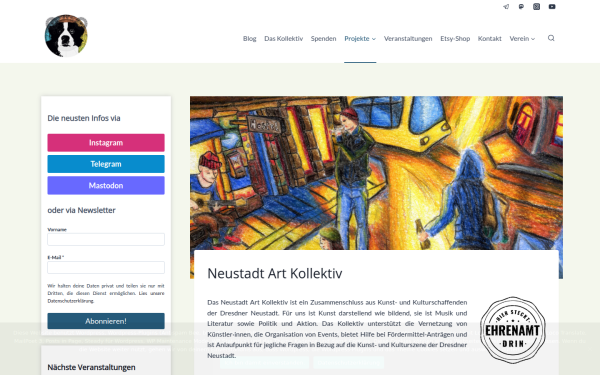Expand the Verein dropdown menu

click(x=522, y=38)
